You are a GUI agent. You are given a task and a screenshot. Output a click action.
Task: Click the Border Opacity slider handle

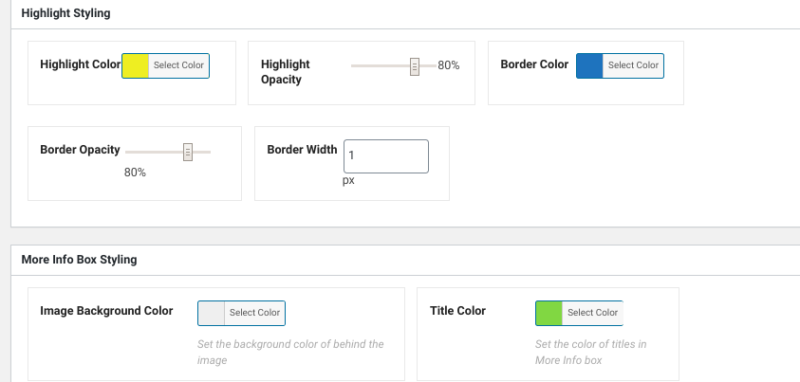(x=188, y=152)
